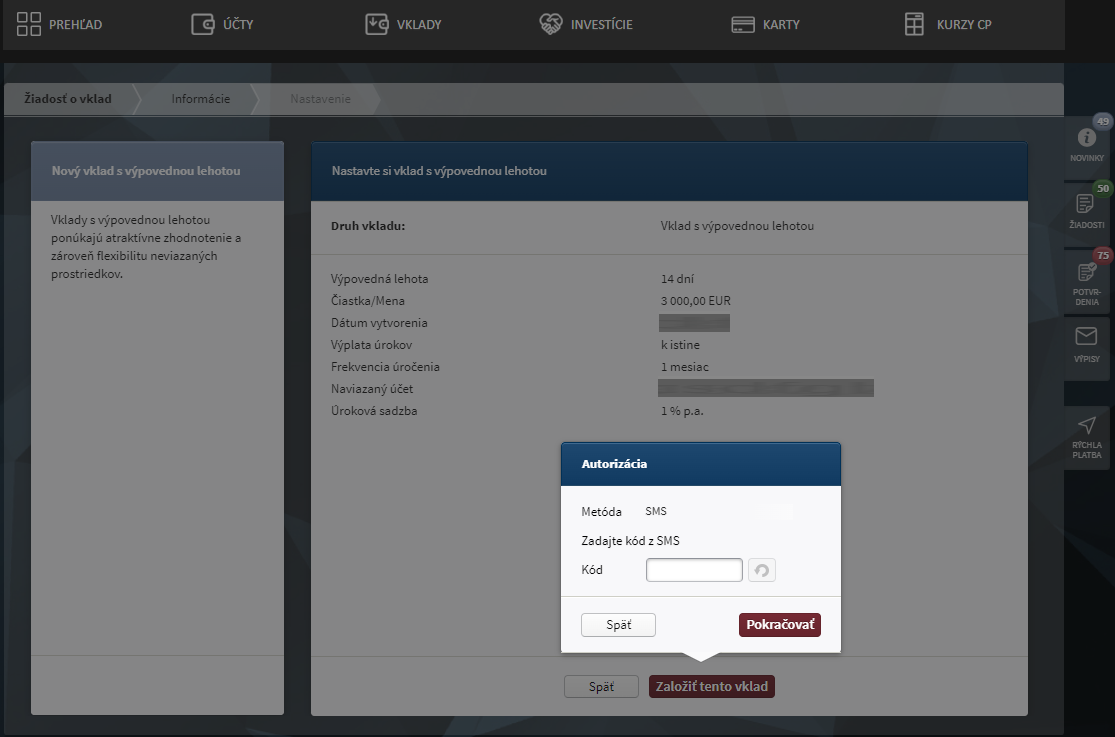Switch to Informácie breadcrumb step
Screen dimensions: 1115x737
[x=200, y=99]
